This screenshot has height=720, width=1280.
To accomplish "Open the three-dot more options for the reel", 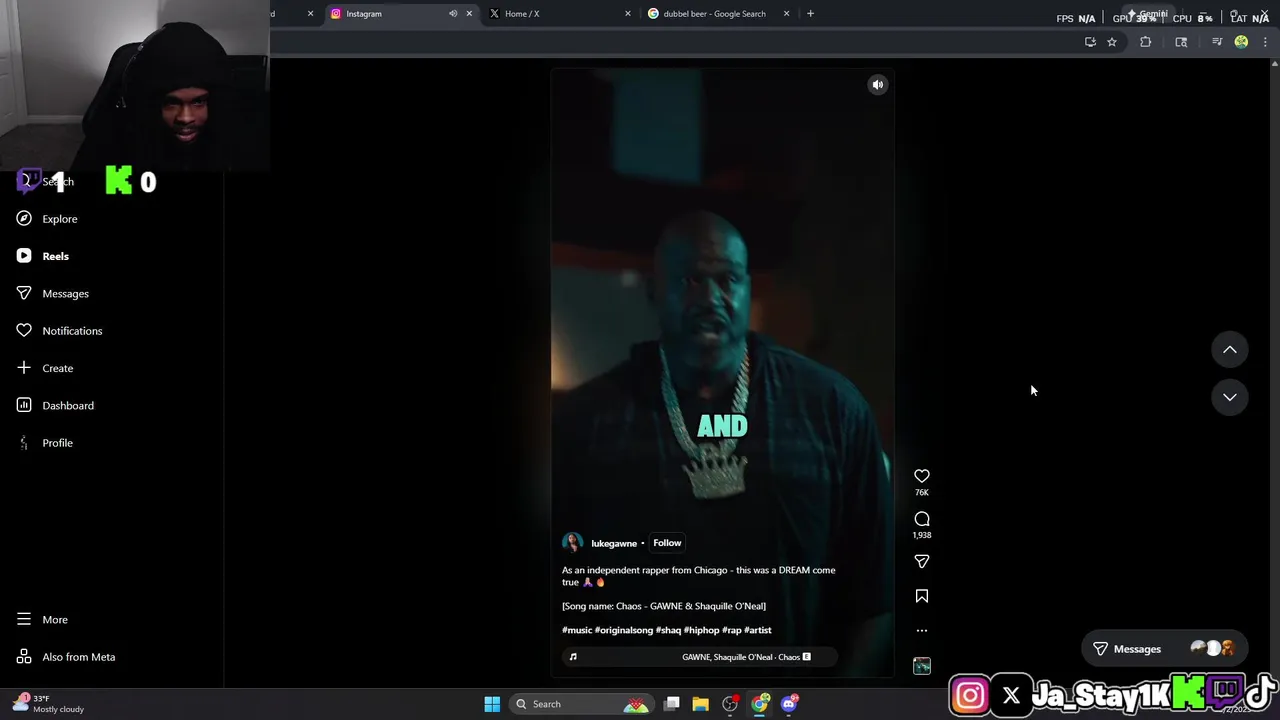I will (922, 631).
